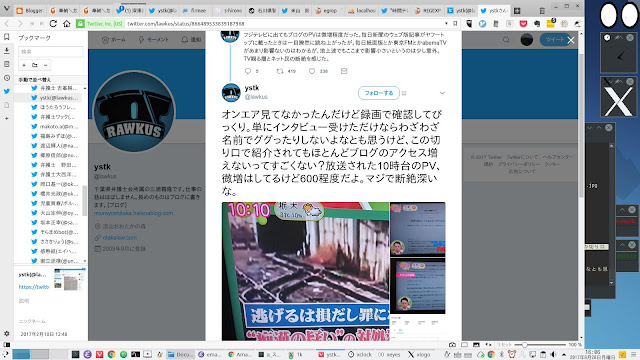The width and height of the screenshot is (640, 360).
Task: Click the ystk author name in tweet
Action: pos(252,88)
